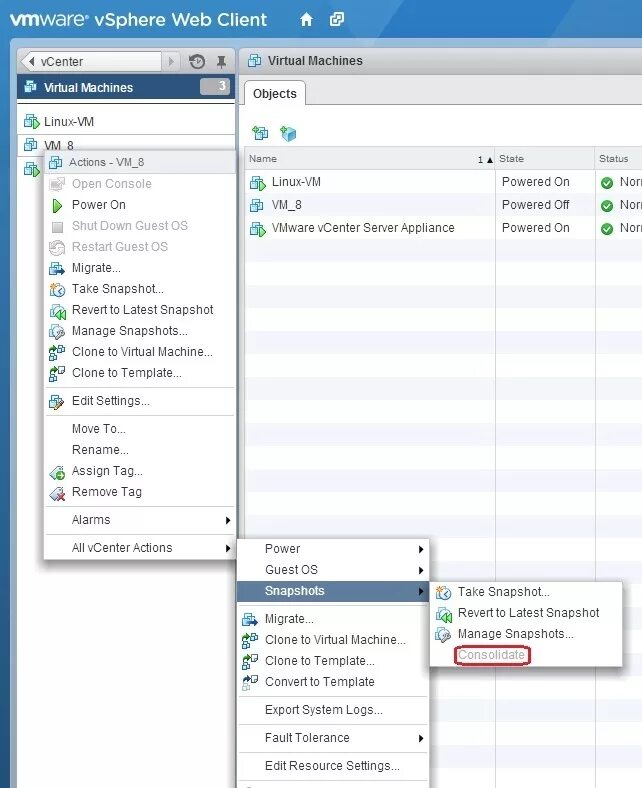
Task: Click Edit Settings icon
Action: (x=56, y=402)
